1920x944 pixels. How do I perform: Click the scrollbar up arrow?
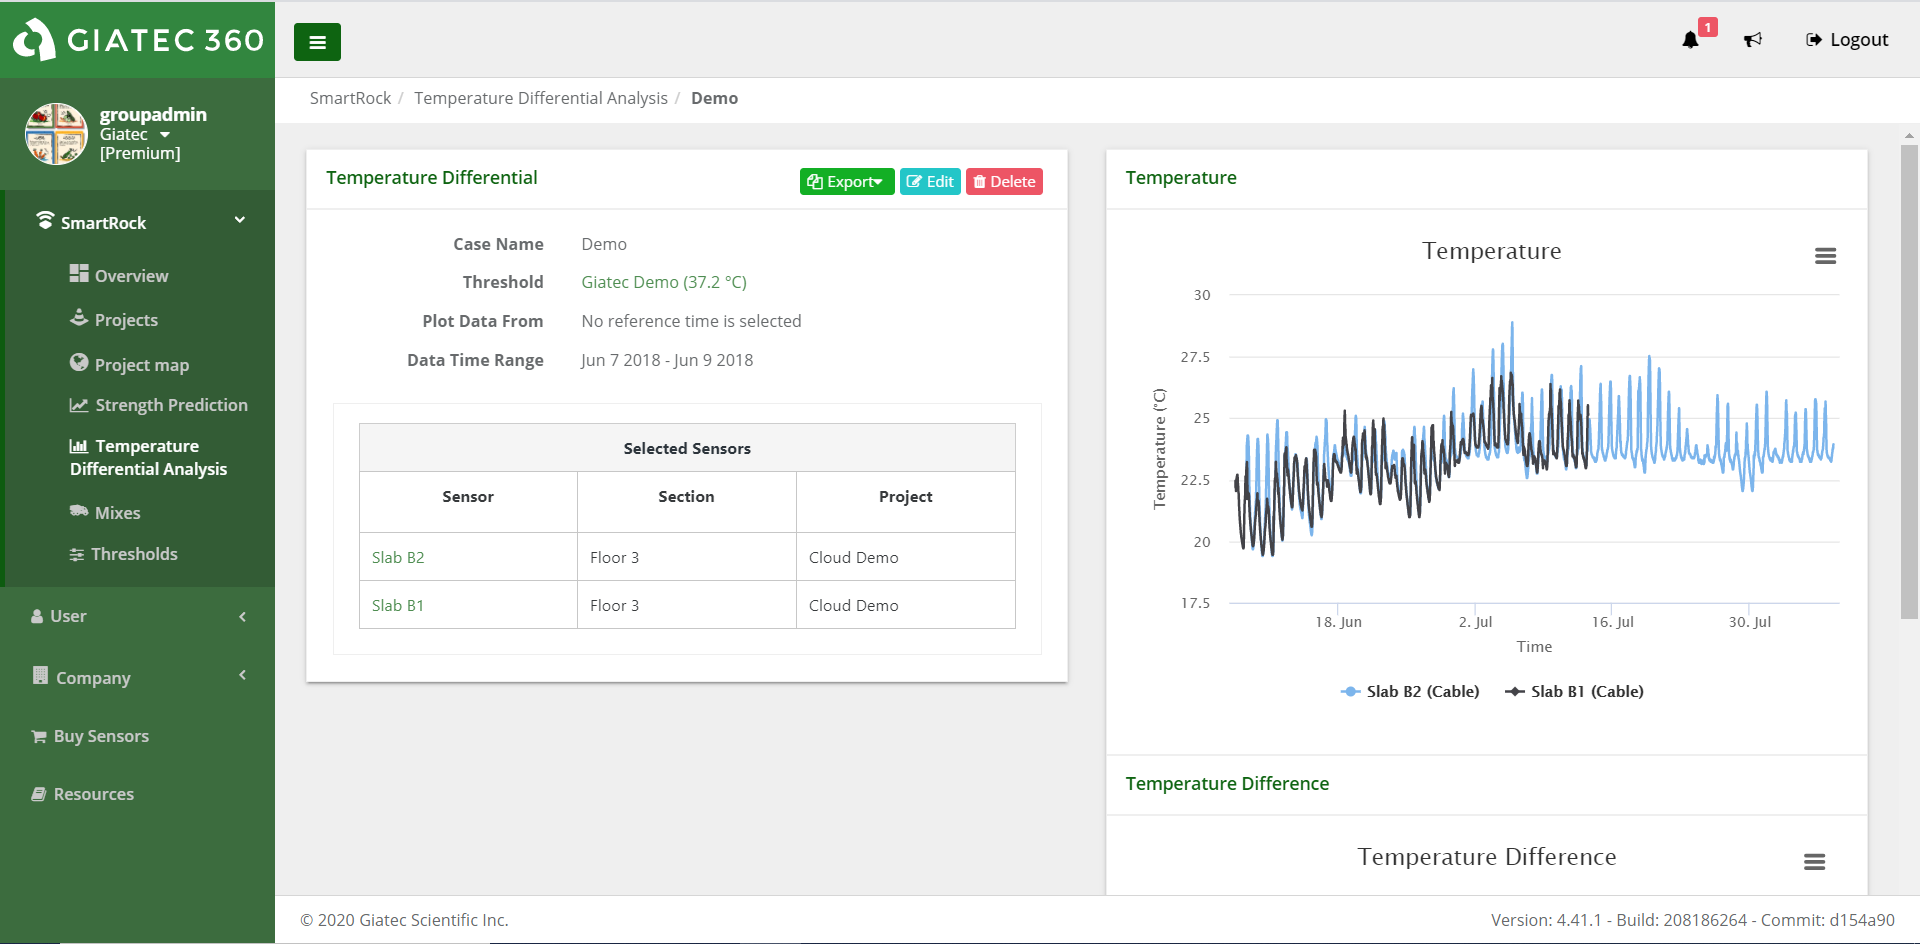tap(1909, 135)
